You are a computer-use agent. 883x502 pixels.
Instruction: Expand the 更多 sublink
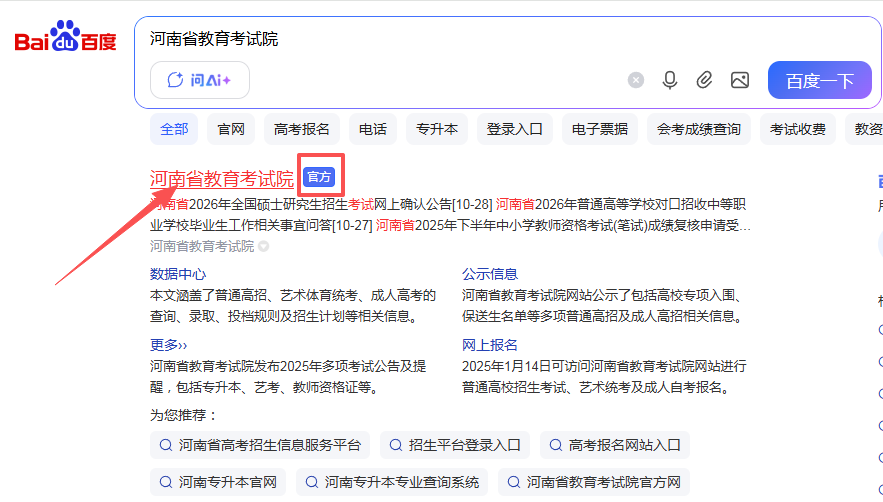[169, 345]
